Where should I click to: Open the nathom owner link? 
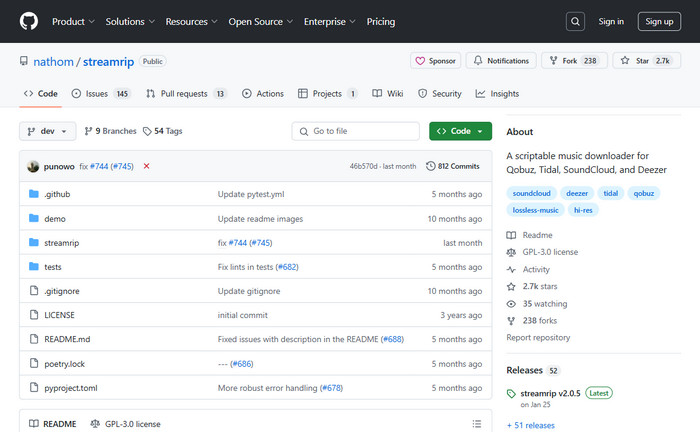point(54,62)
